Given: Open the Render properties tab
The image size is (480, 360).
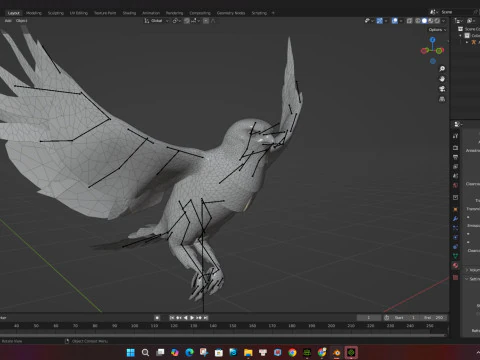Looking at the screenshot, I should (455, 148).
